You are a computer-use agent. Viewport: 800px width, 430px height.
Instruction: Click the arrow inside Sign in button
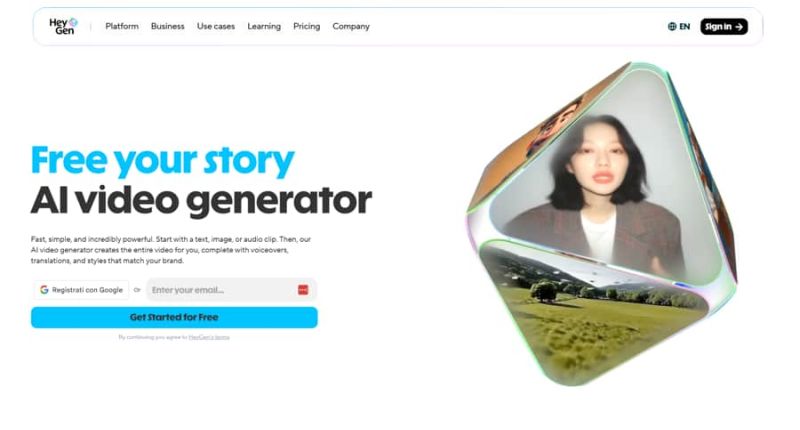(x=739, y=27)
